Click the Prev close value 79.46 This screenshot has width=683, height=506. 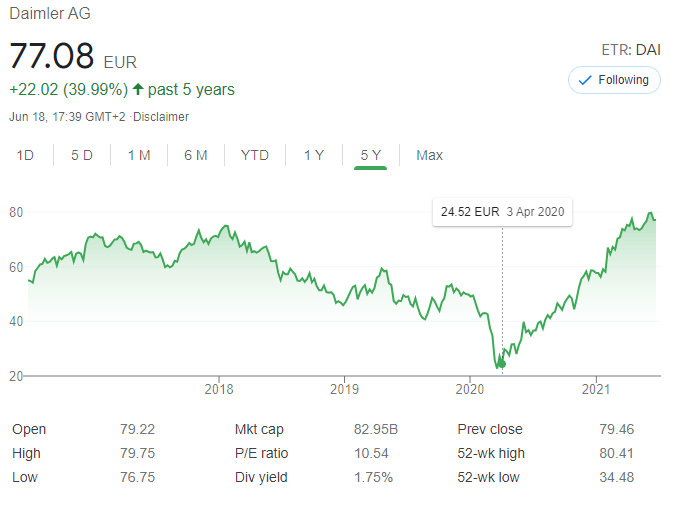tap(616, 429)
